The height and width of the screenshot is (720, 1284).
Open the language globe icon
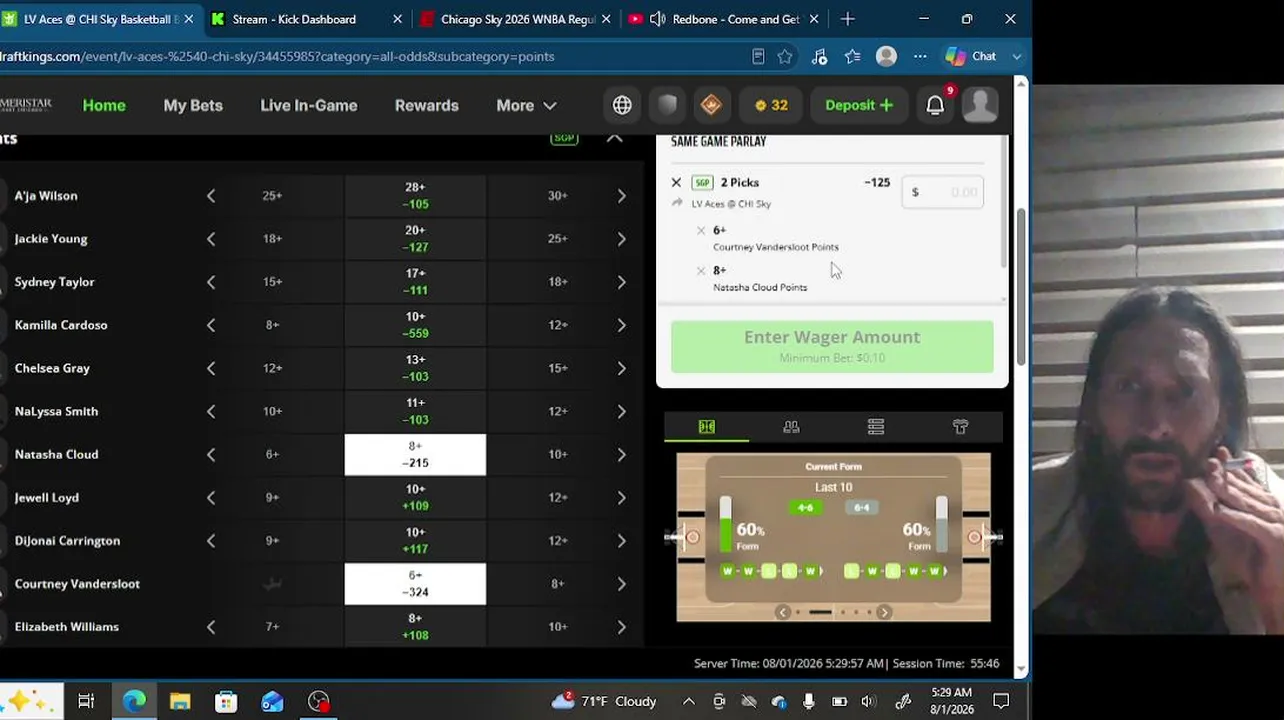[622, 105]
